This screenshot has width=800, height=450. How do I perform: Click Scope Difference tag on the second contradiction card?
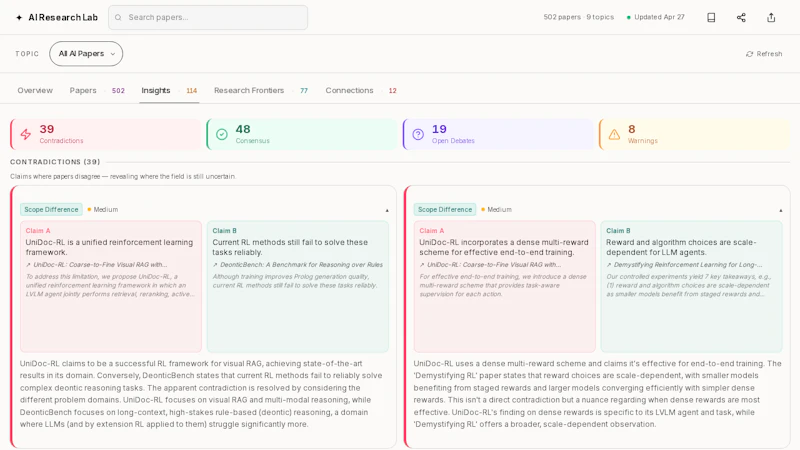coord(445,209)
